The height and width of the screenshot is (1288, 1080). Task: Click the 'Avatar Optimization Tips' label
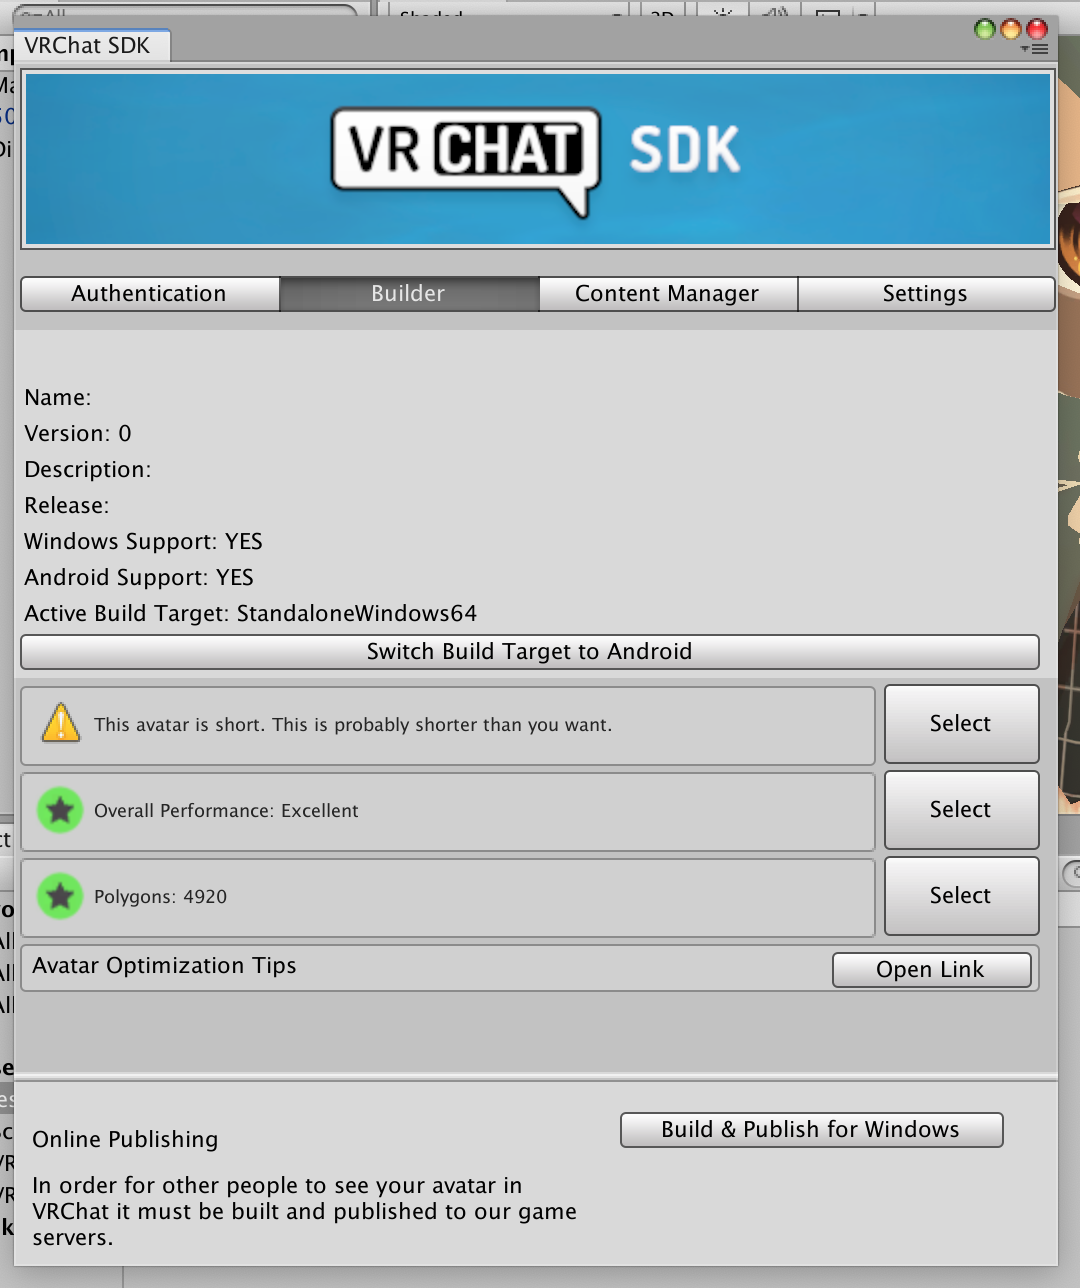coord(165,966)
